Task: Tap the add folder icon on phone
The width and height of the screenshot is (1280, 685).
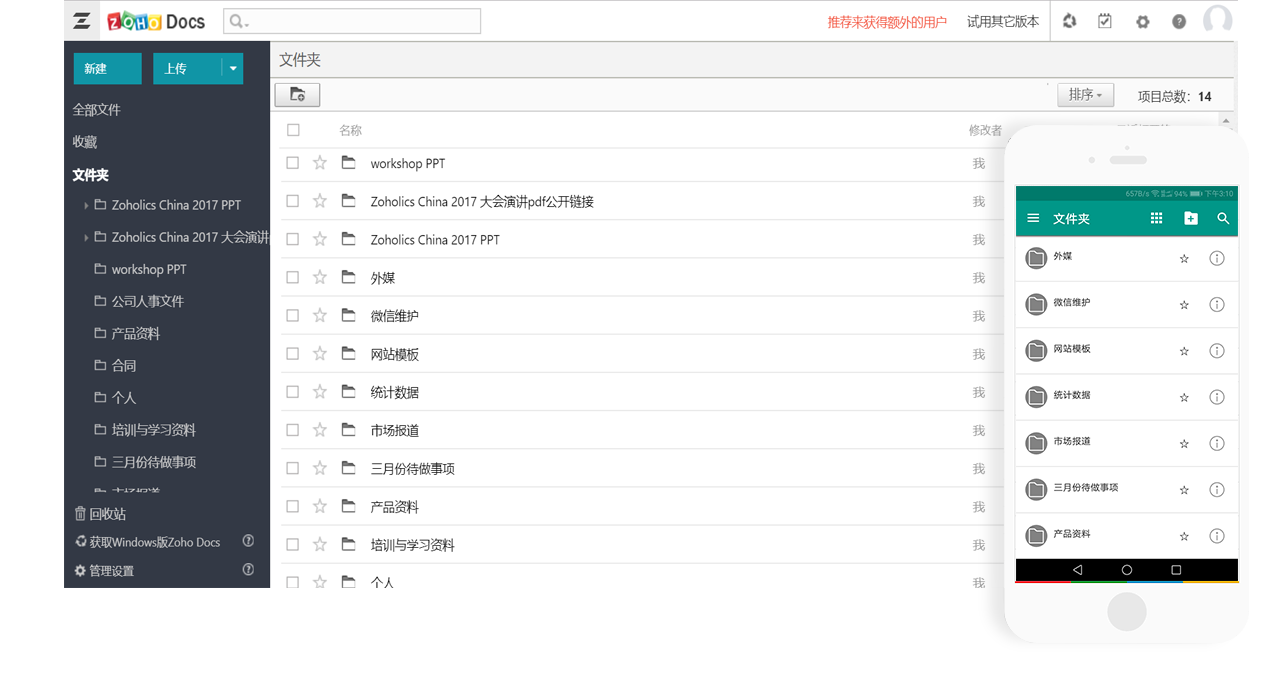Action: [1190, 218]
